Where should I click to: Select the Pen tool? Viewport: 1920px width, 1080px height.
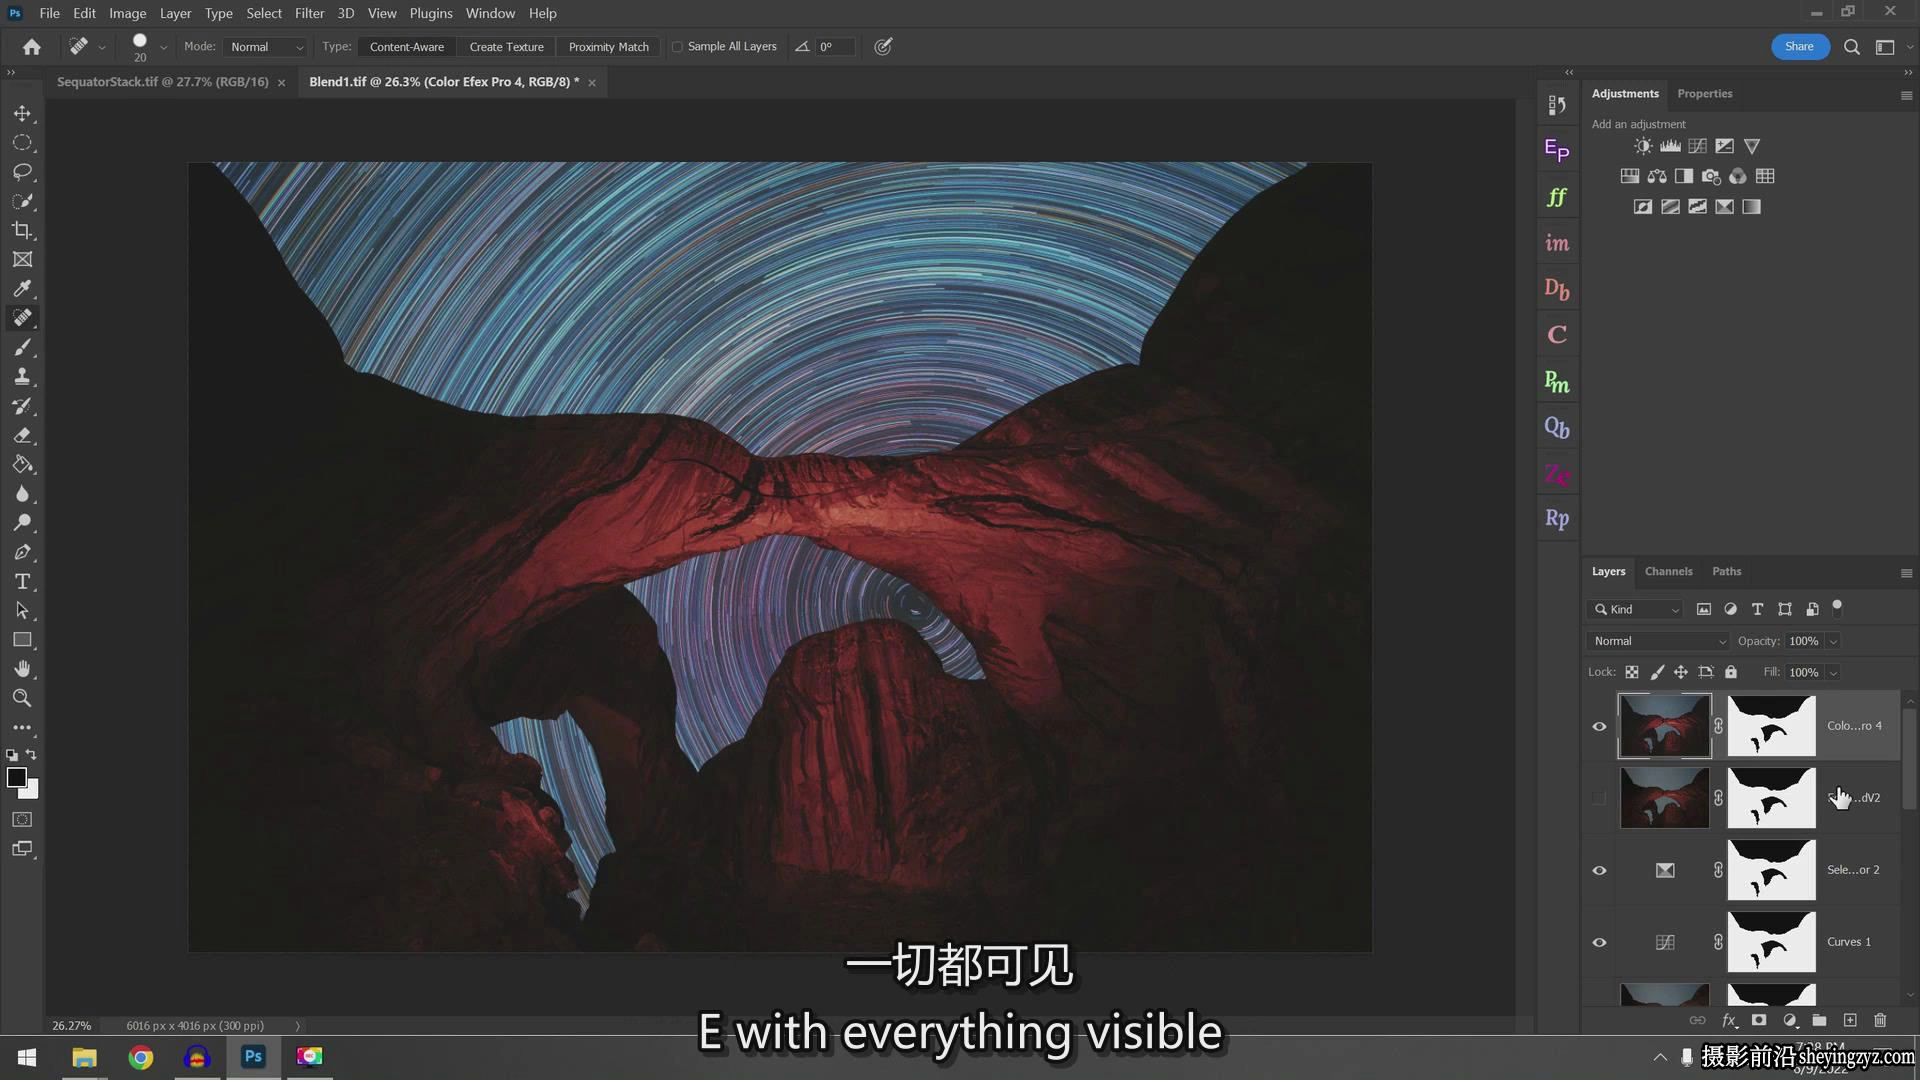point(22,552)
